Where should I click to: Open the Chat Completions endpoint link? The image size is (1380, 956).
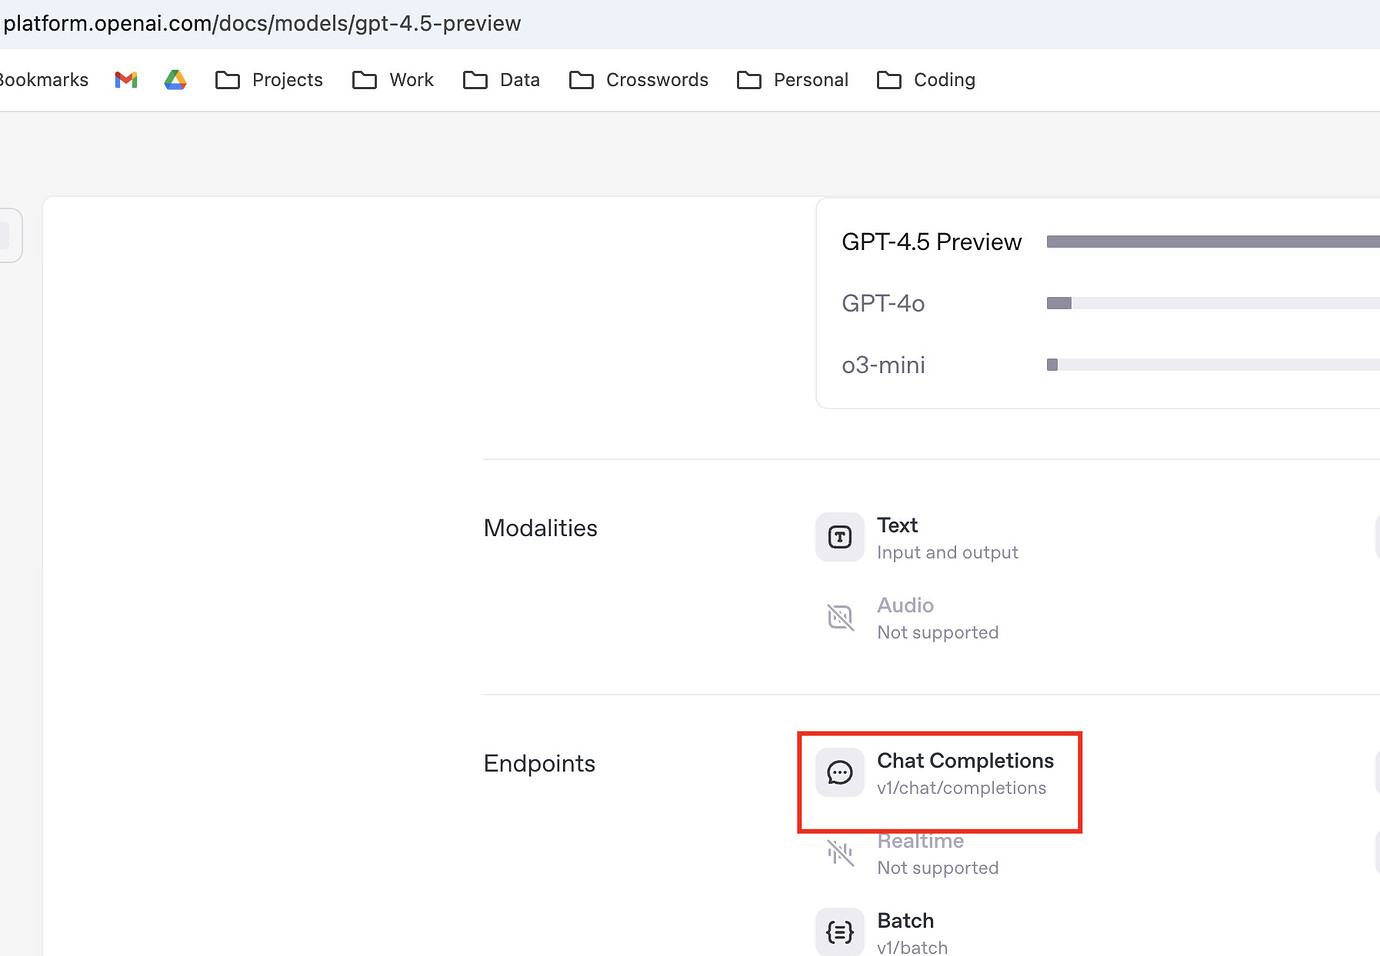point(965,760)
